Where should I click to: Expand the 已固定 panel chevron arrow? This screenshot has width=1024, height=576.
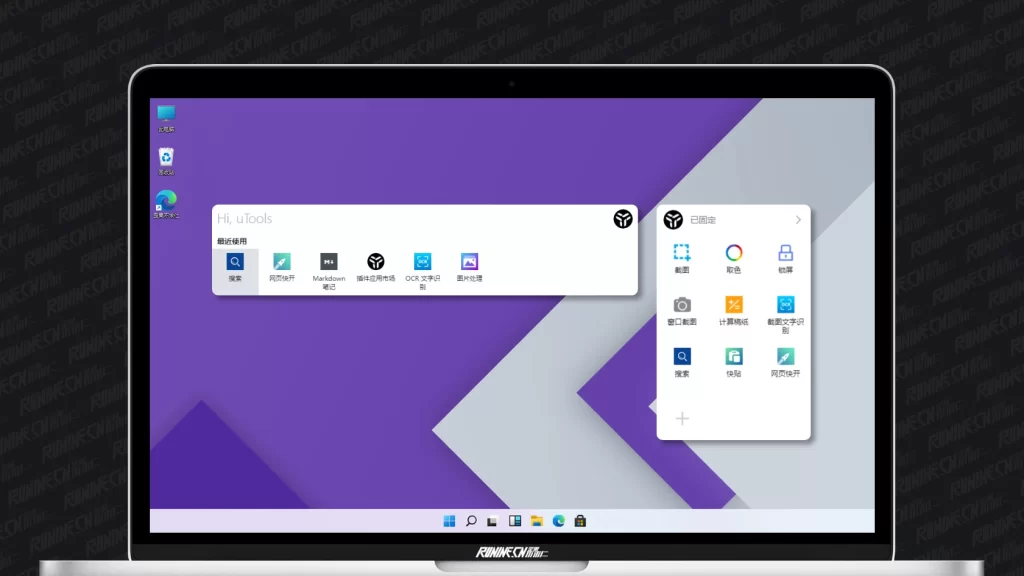[x=798, y=220]
